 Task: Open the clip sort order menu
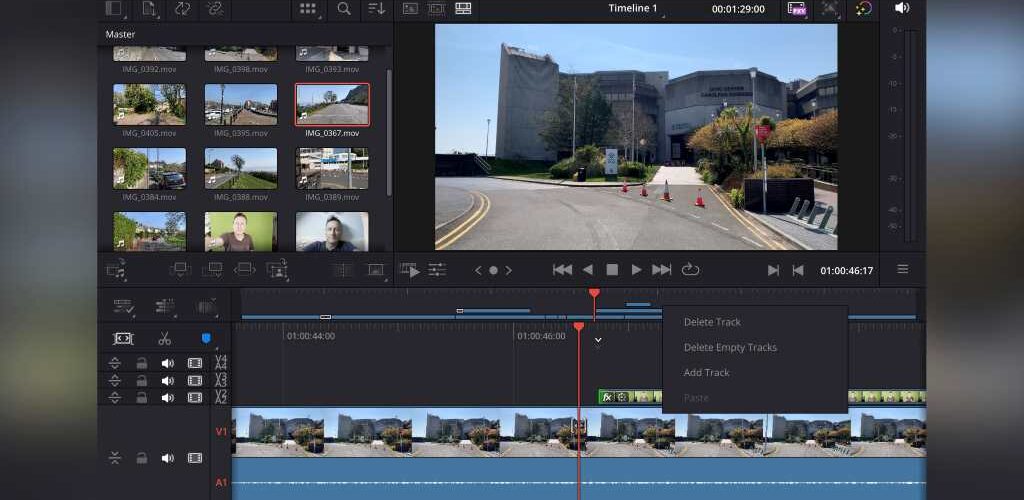click(376, 8)
